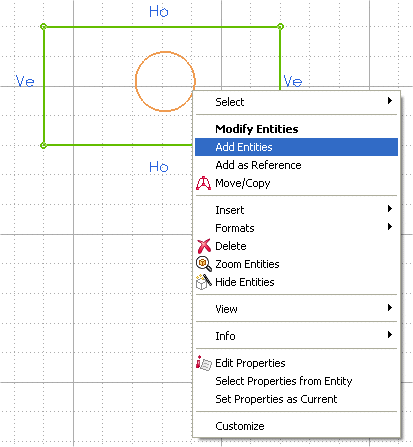Open the Info submenu
The image size is (413, 447).
pyautogui.click(x=296, y=336)
